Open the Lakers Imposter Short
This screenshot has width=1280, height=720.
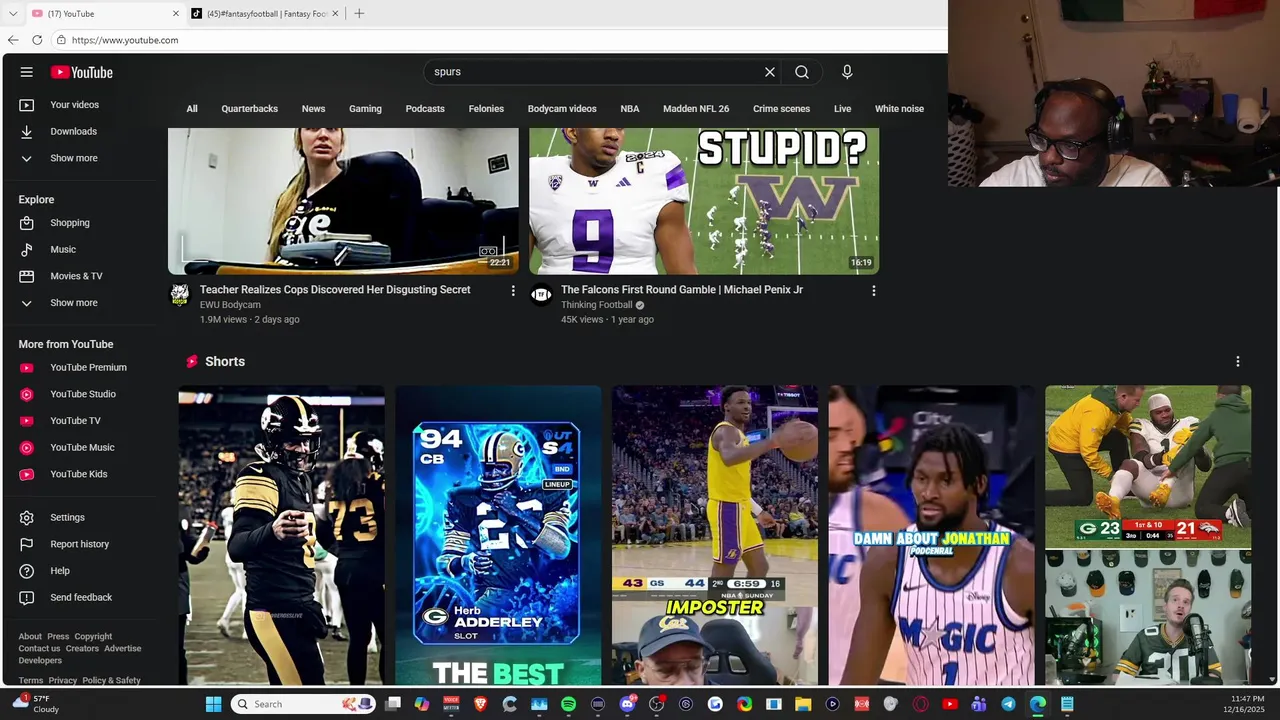tap(715, 536)
